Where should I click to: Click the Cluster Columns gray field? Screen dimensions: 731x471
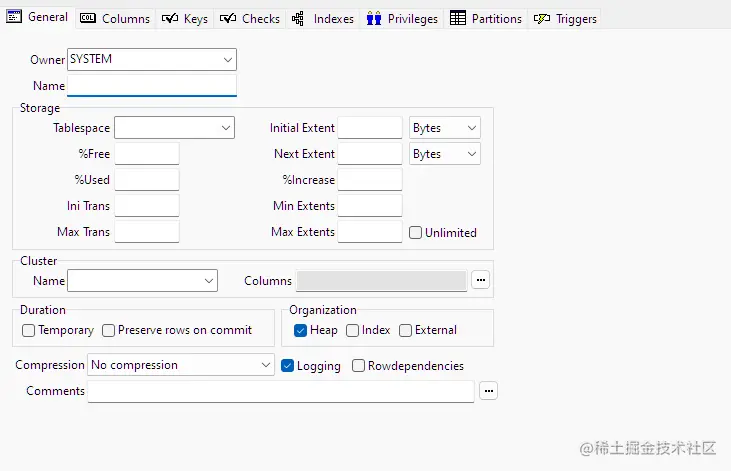coord(381,281)
